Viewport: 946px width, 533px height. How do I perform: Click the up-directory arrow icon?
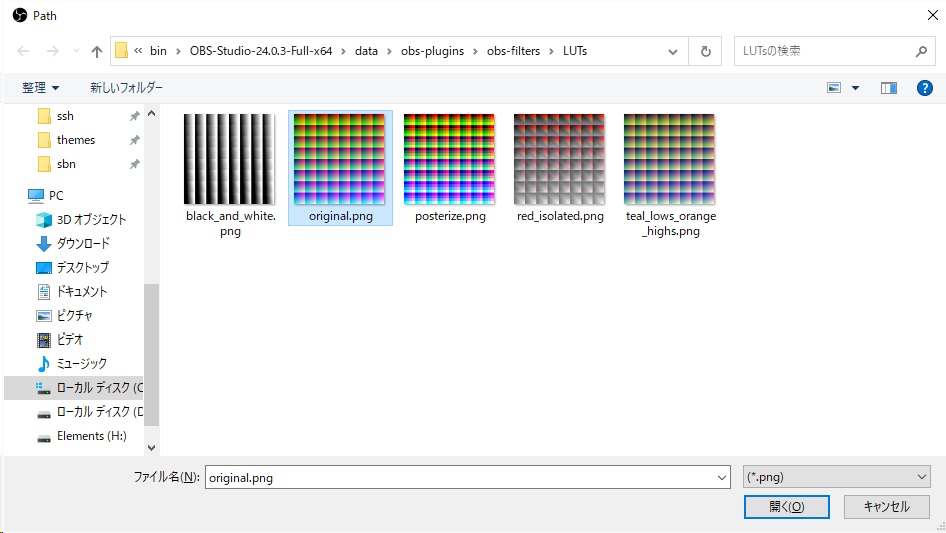pyautogui.click(x=97, y=51)
